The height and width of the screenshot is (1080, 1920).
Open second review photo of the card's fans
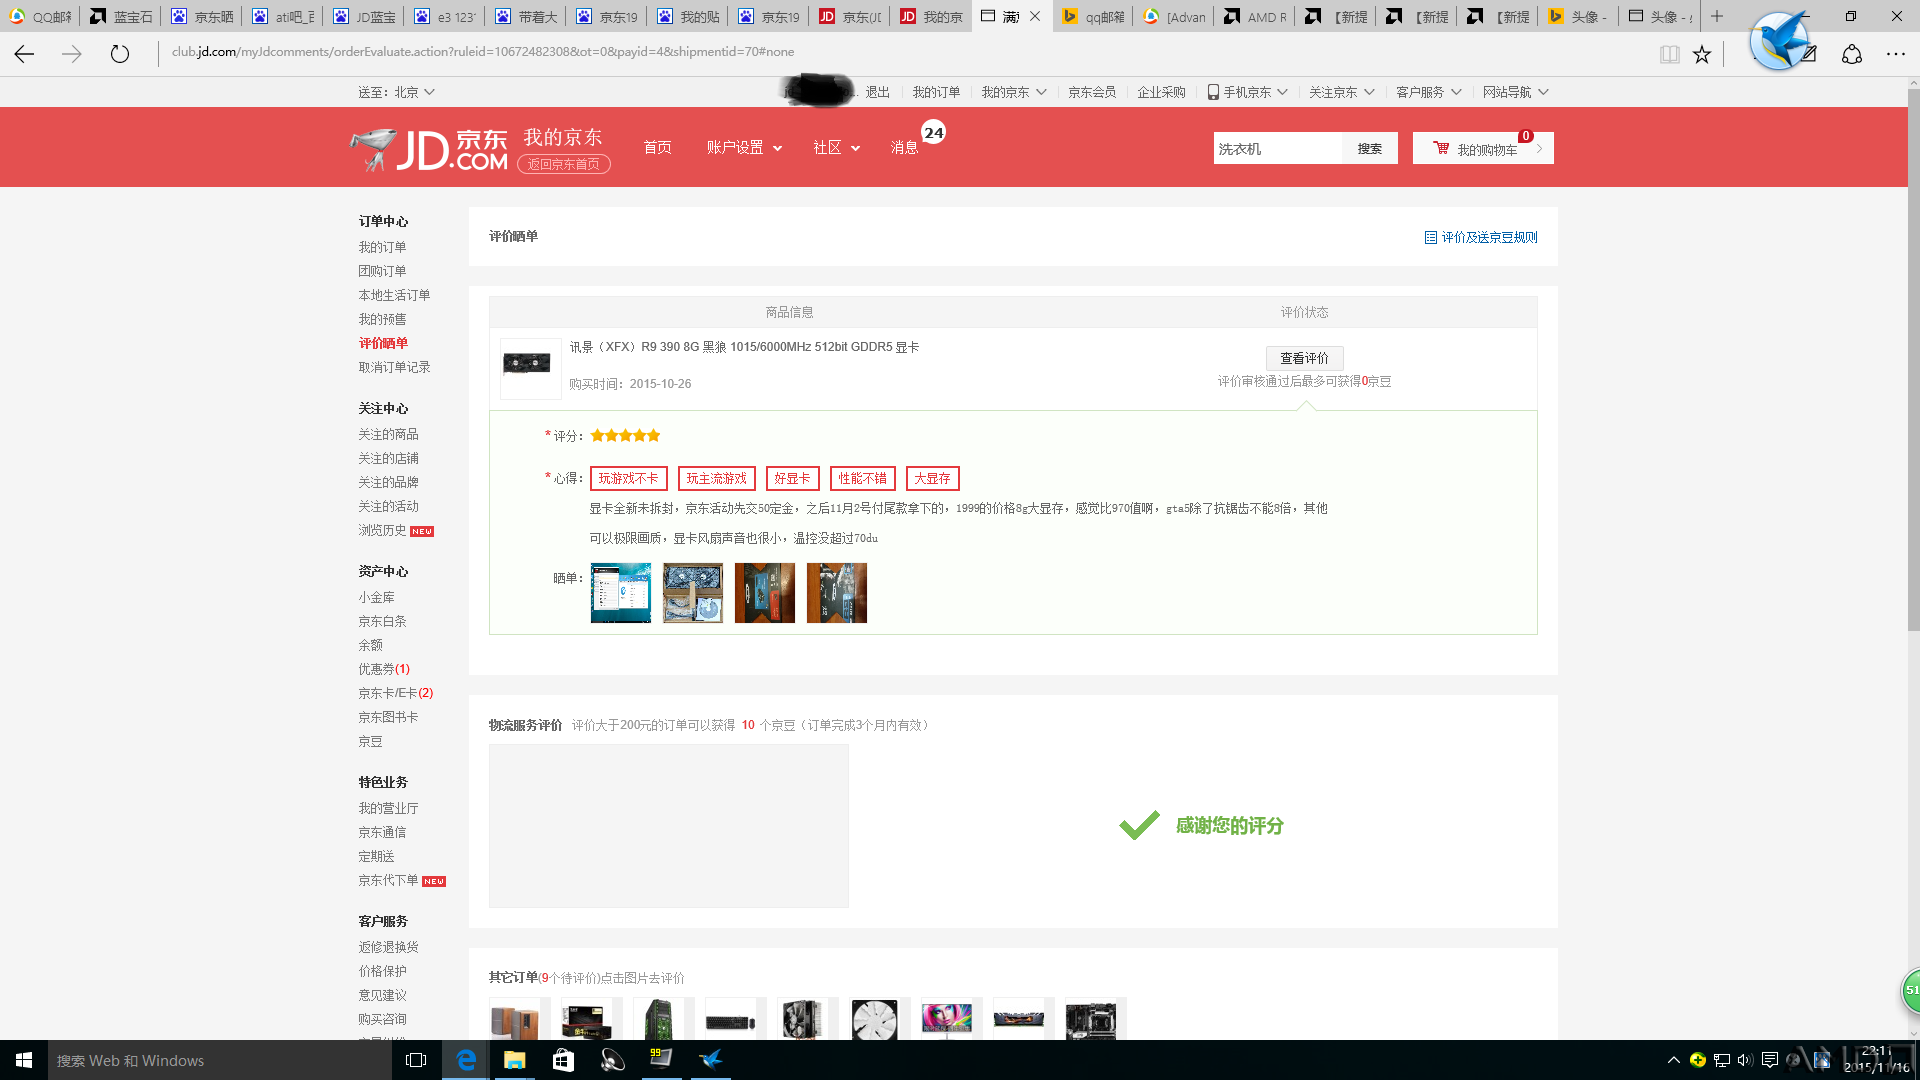[x=693, y=593]
